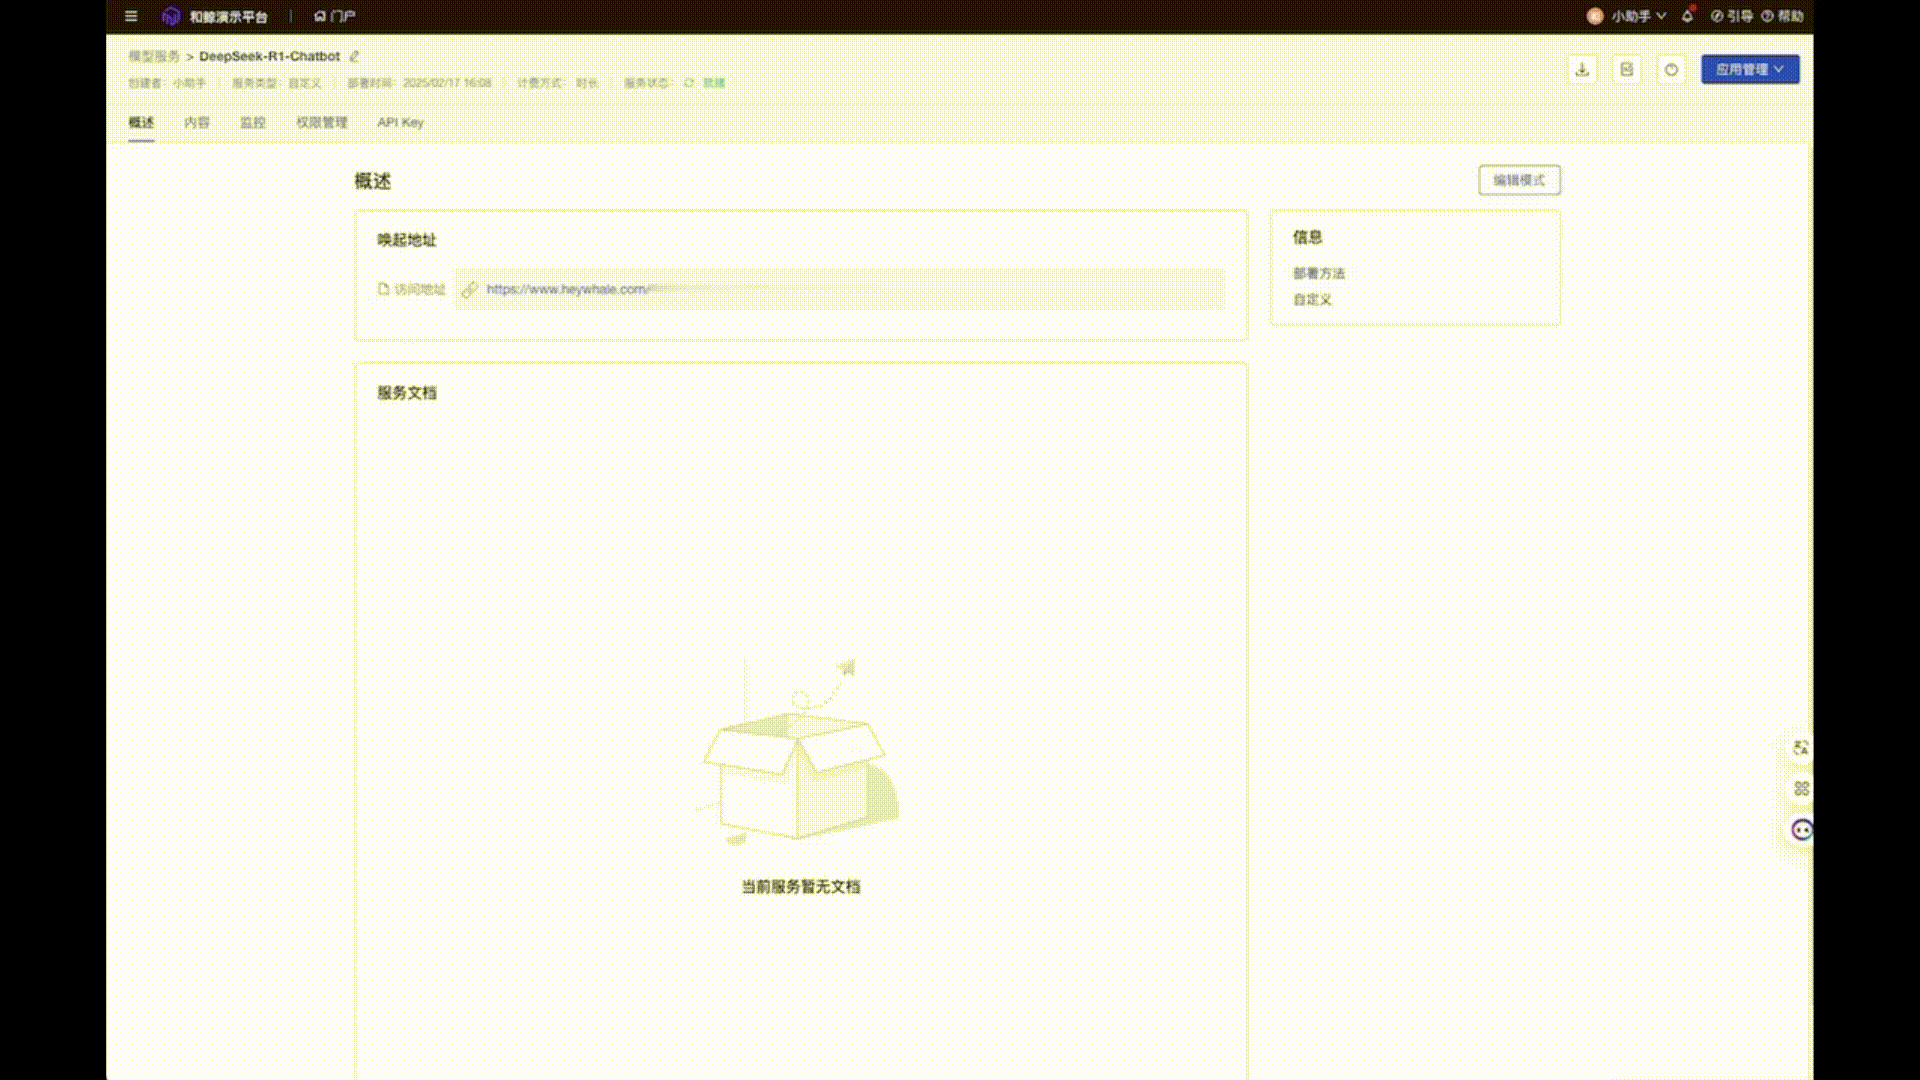Switch to the API Key tab
The image size is (1920, 1080).
click(400, 122)
